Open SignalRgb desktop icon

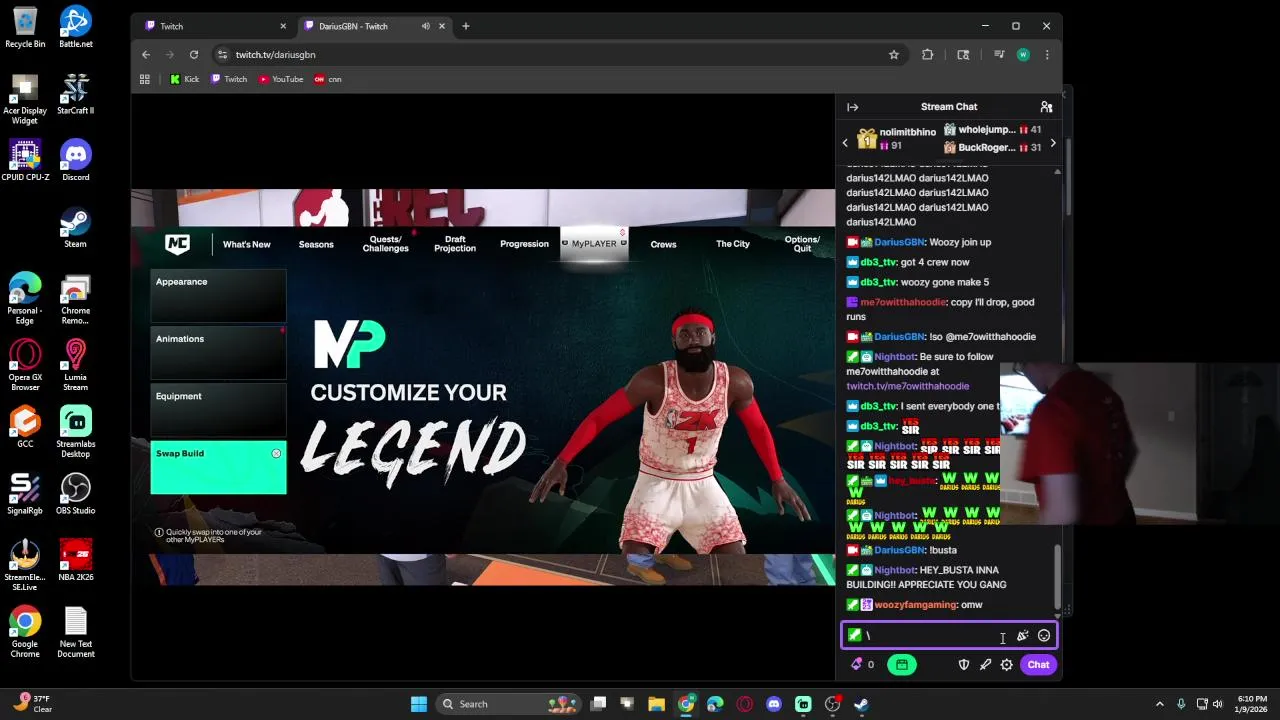[x=25, y=494]
